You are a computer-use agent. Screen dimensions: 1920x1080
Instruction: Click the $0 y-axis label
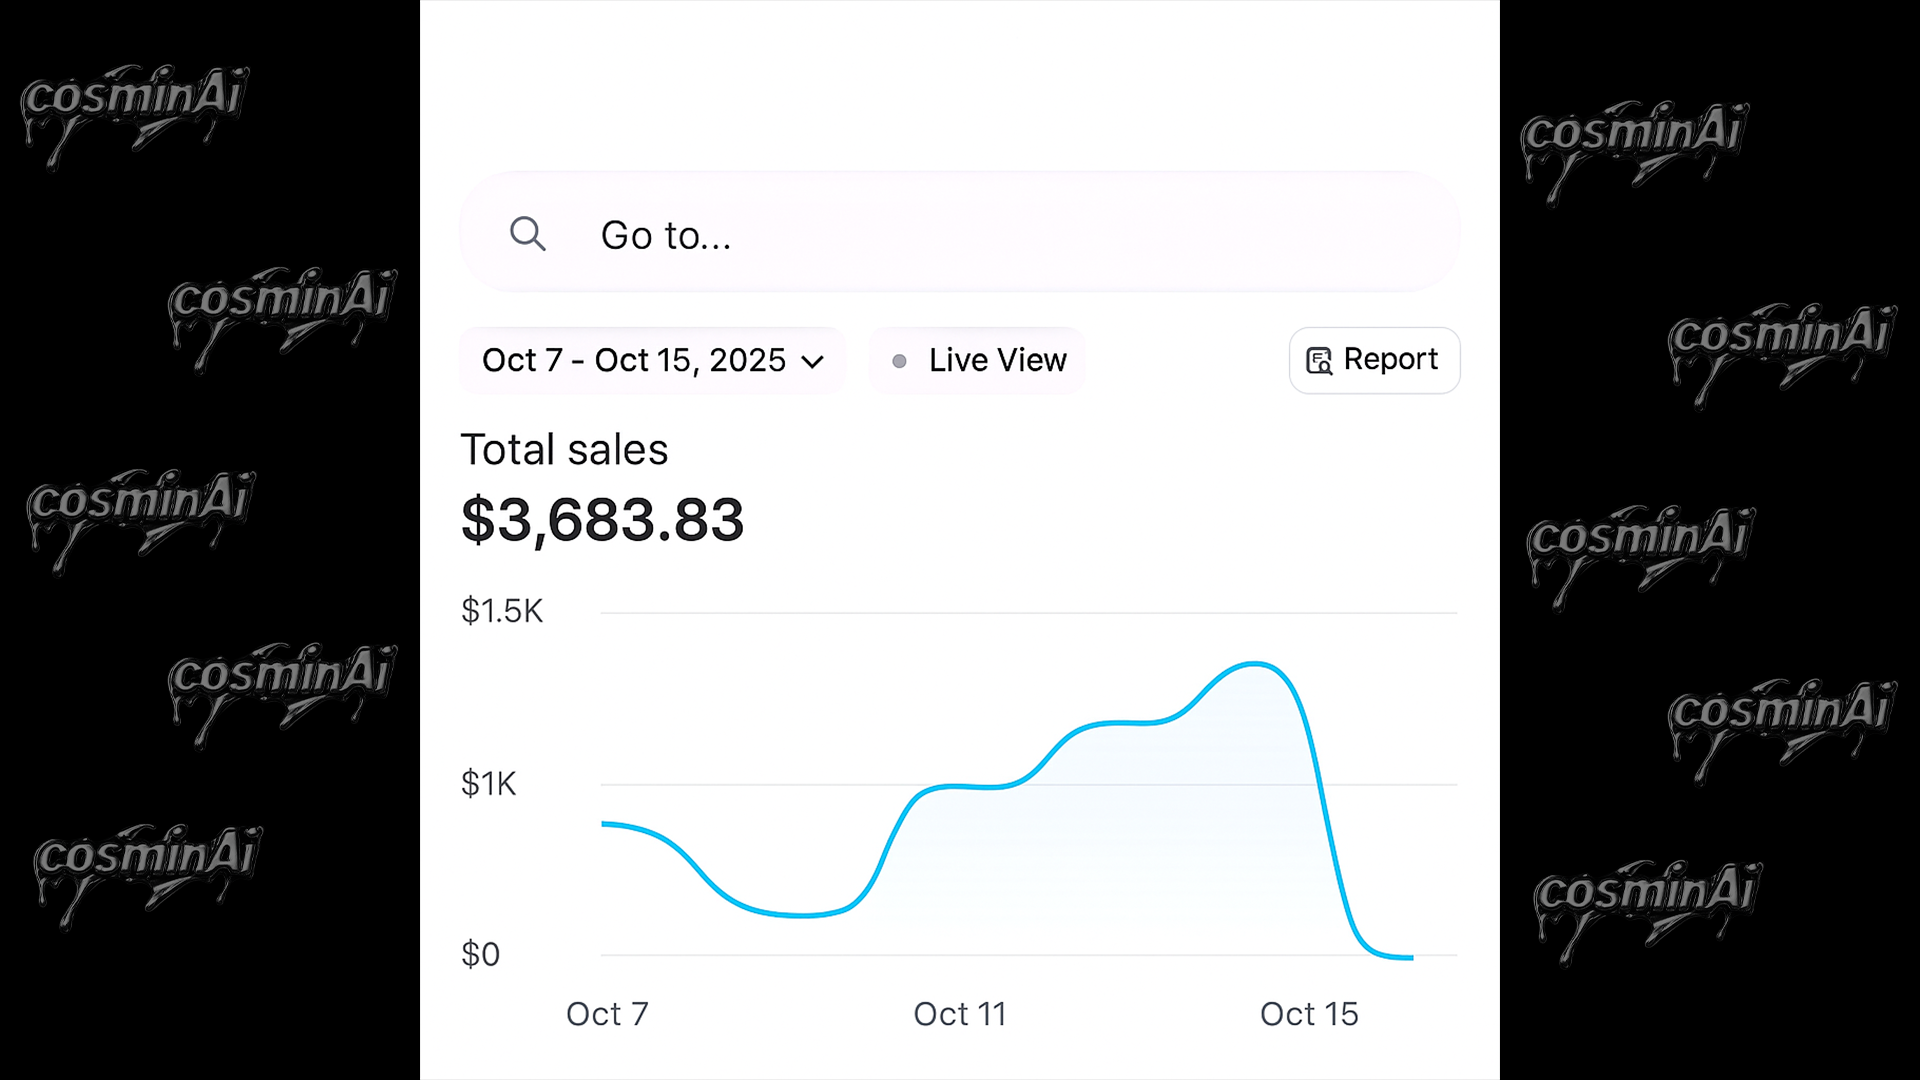(x=480, y=954)
